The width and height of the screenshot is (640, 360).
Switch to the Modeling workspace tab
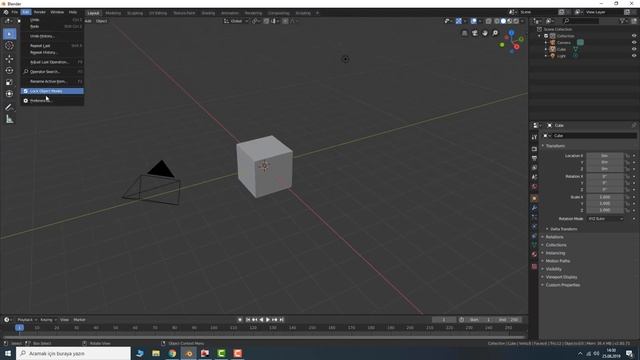tap(113, 13)
